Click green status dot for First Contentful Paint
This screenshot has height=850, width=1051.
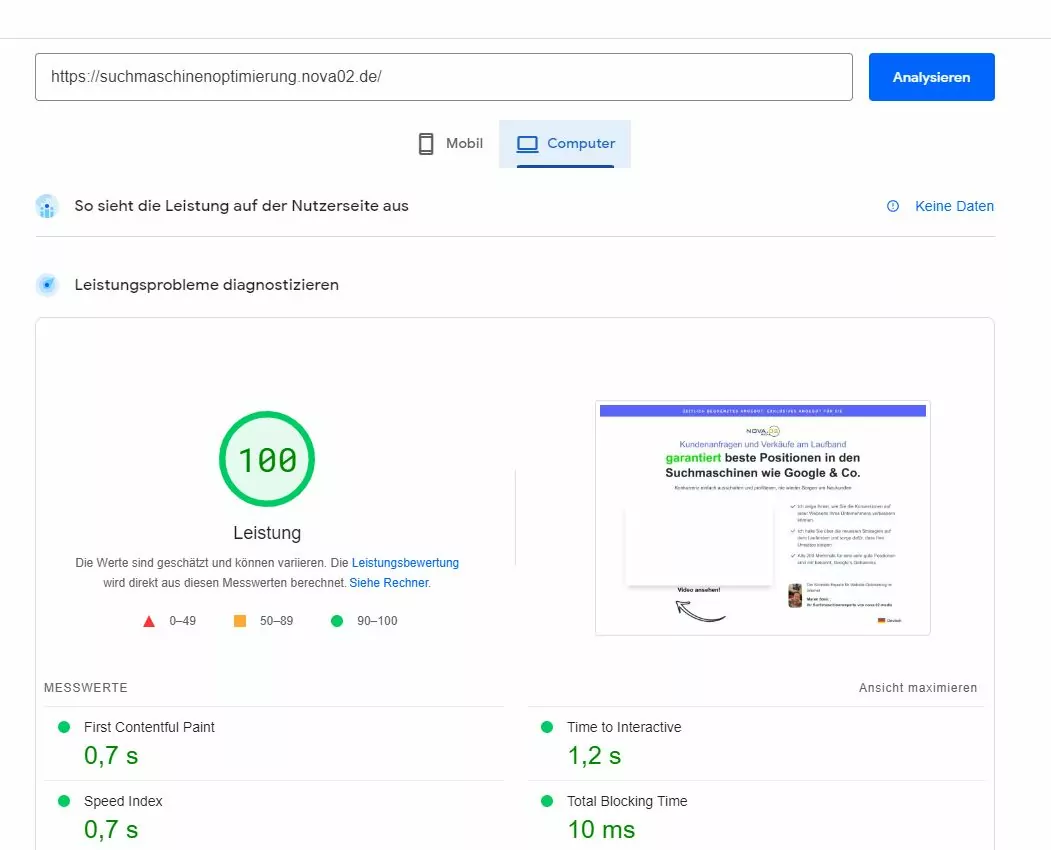(x=64, y=727)
